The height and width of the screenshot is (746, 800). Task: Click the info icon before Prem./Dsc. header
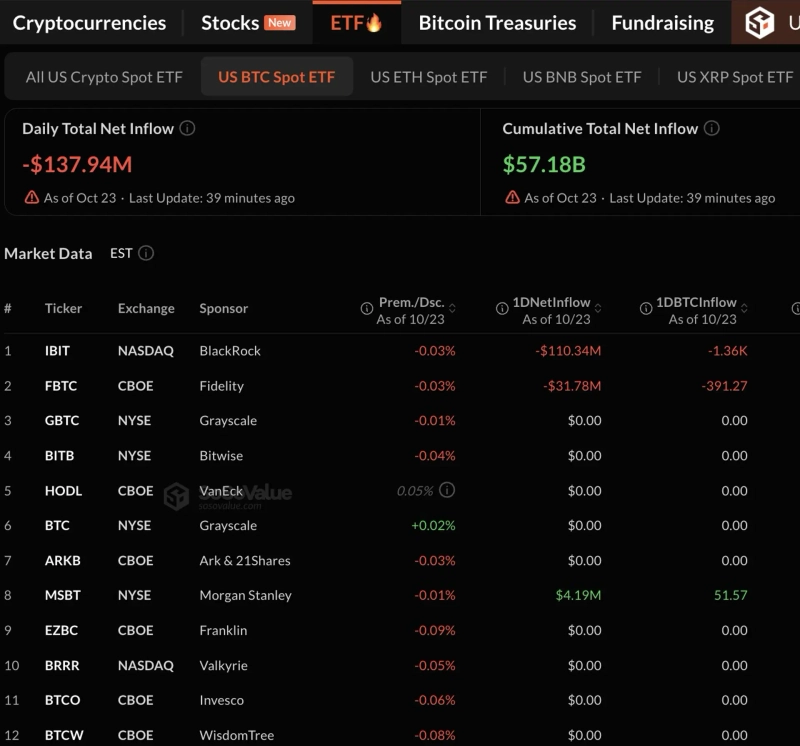click(x=367, y=308)
